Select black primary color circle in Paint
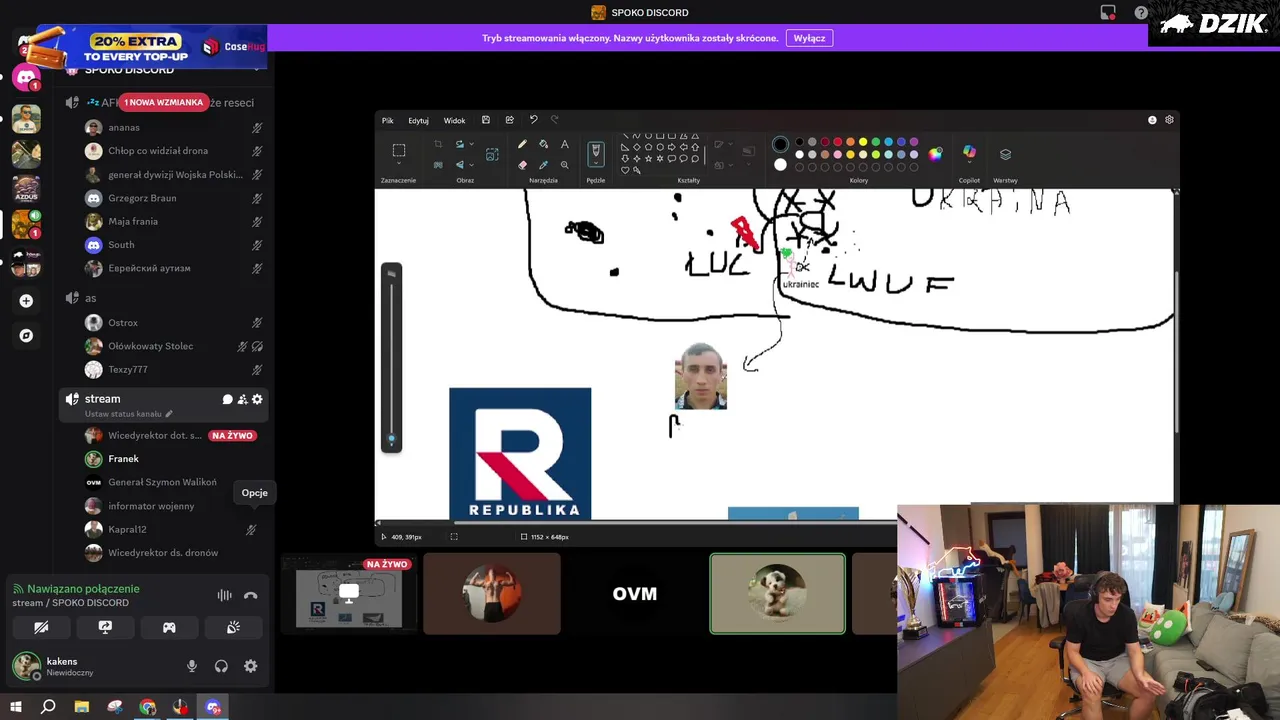The image size is (1280, 720). [780, 144]
